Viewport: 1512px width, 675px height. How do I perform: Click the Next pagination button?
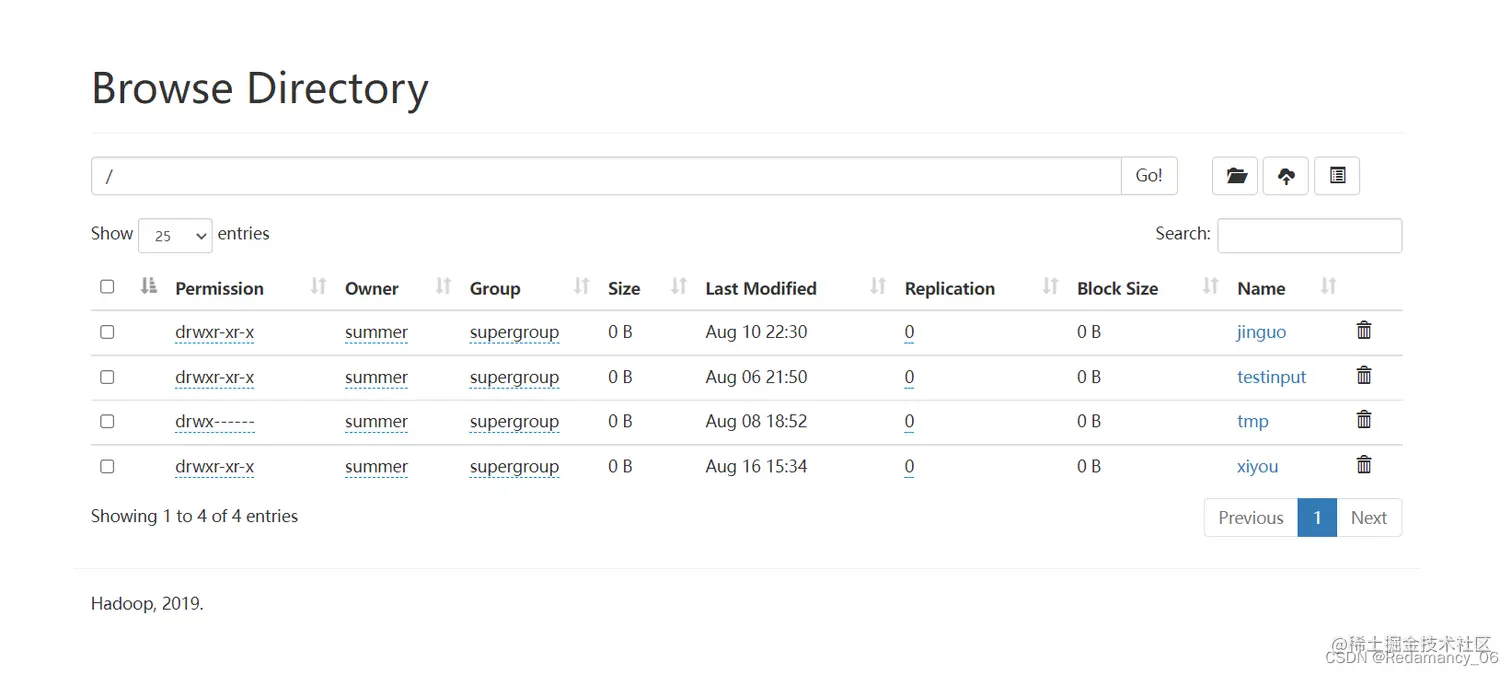1369,517
